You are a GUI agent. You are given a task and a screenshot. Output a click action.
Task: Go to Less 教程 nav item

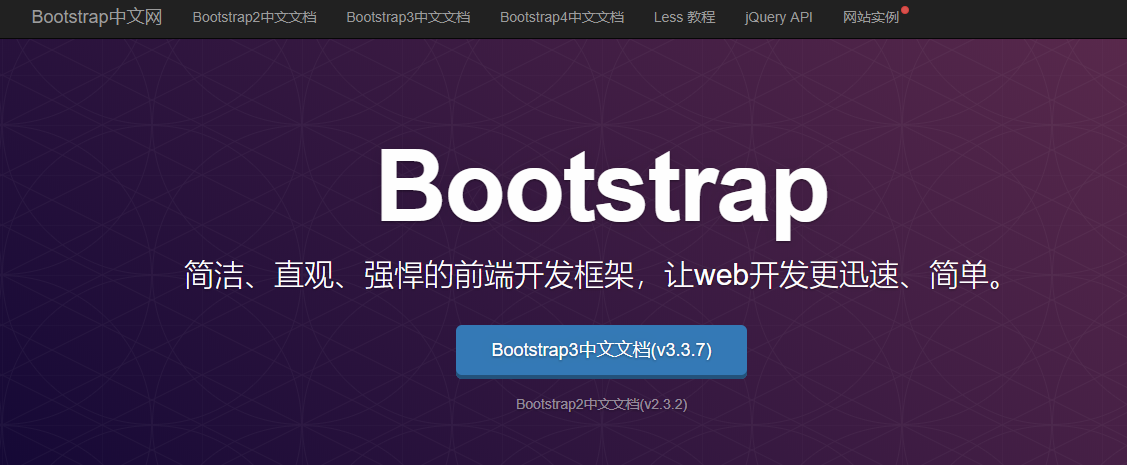[685, 17]
